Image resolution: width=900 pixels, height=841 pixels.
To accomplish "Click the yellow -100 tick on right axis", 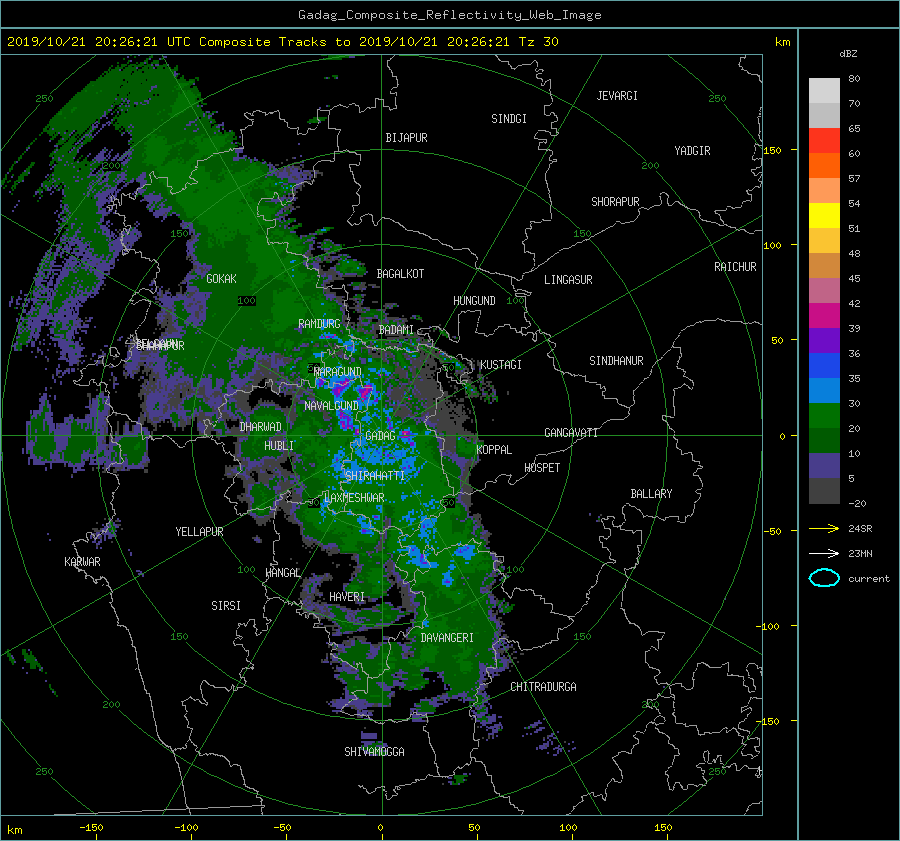I will click(x=767, y=626).
